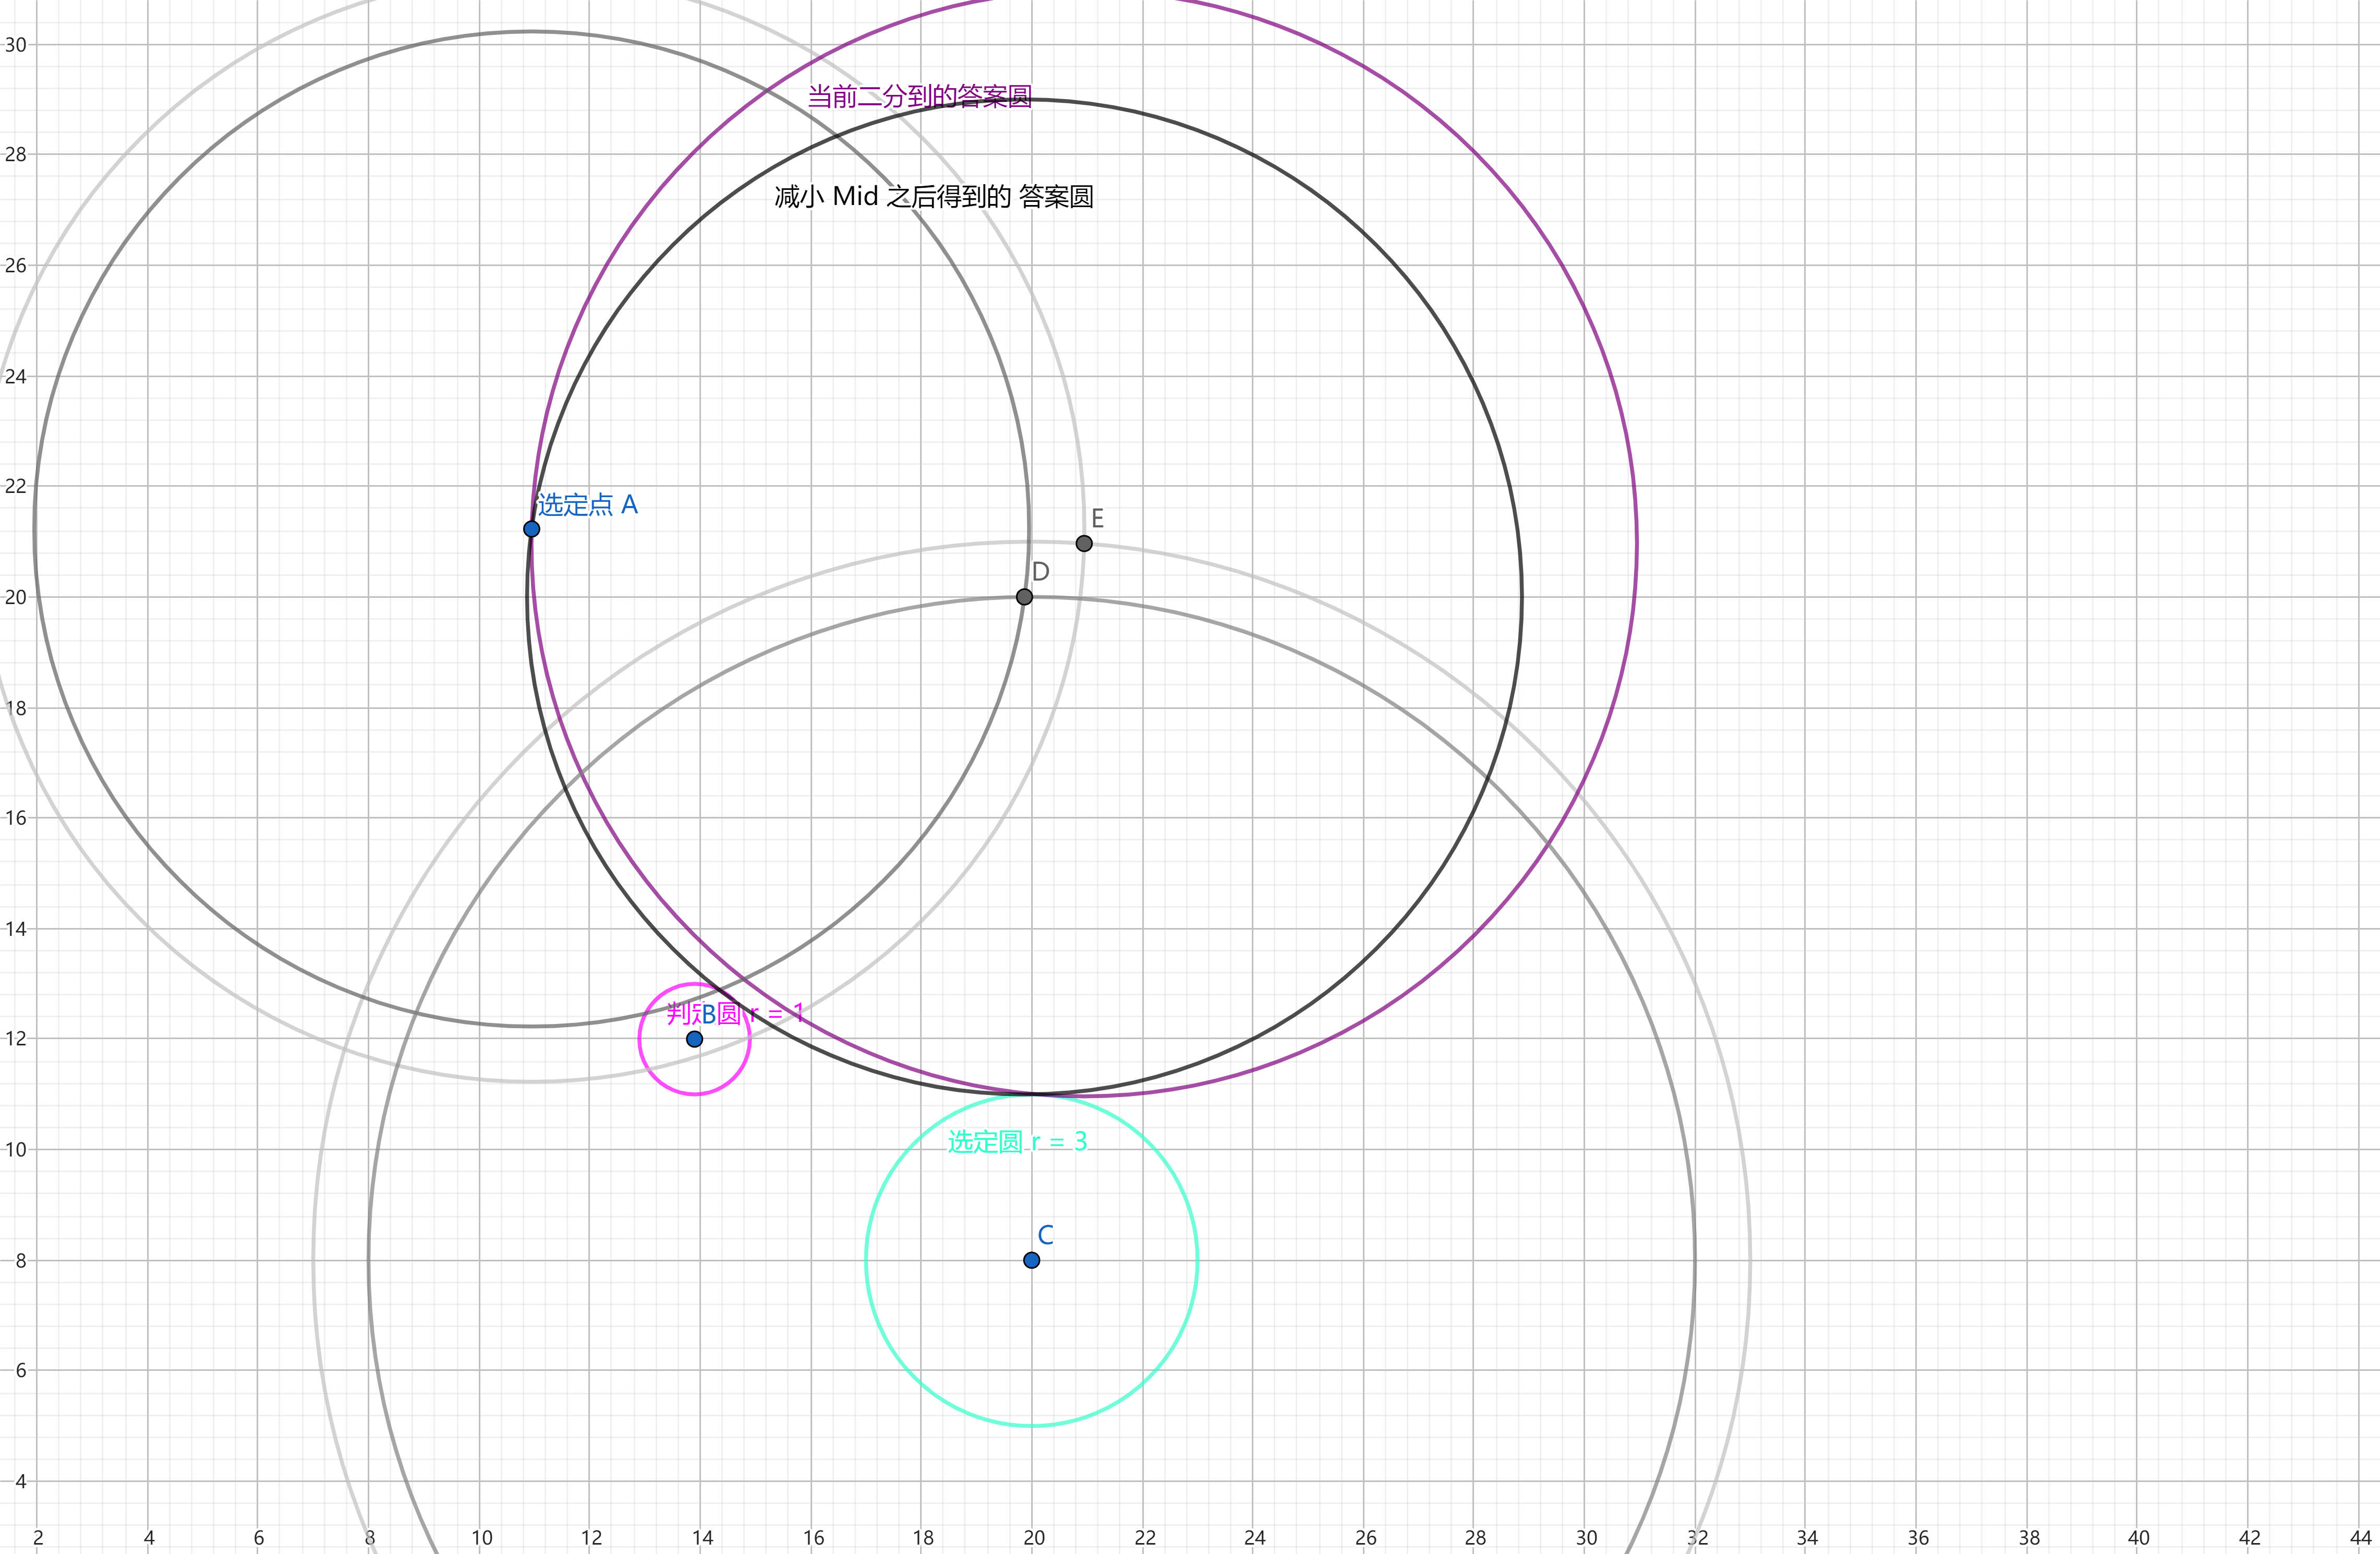Click the purple label 当前二分到的答案圆
The image size is (2380, 1554).
click(919, 97)
